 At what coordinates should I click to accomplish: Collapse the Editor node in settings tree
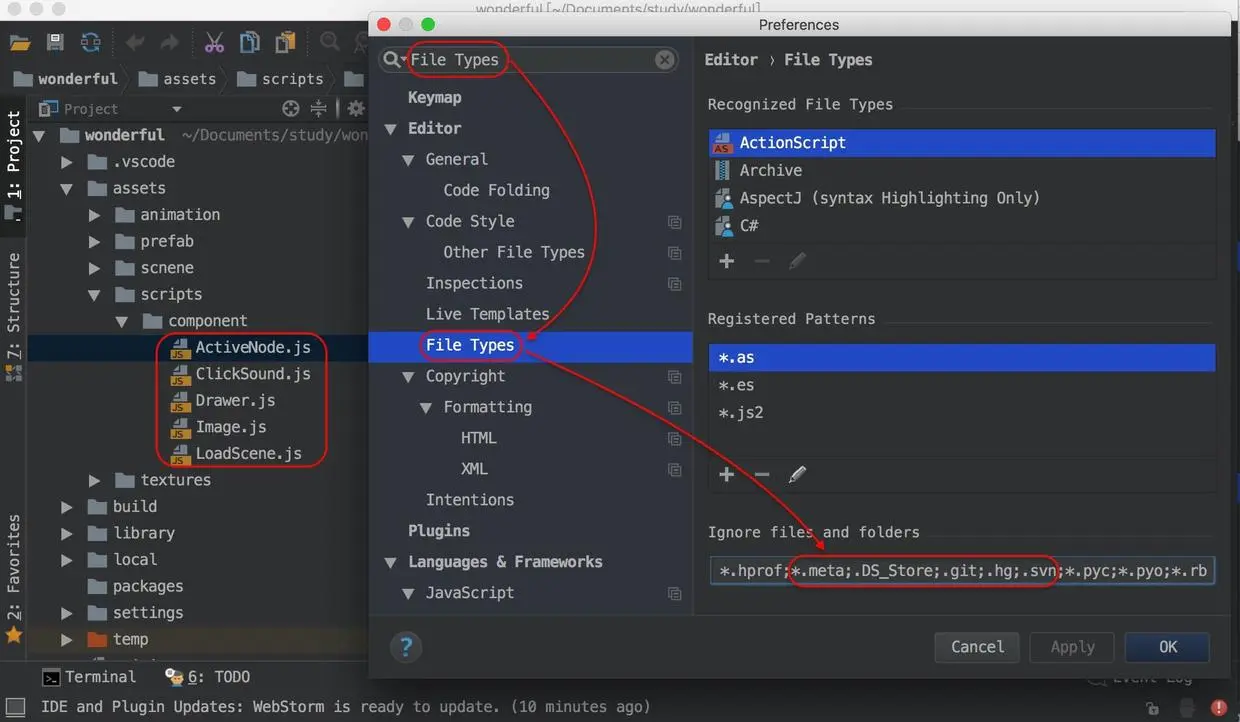390,128
